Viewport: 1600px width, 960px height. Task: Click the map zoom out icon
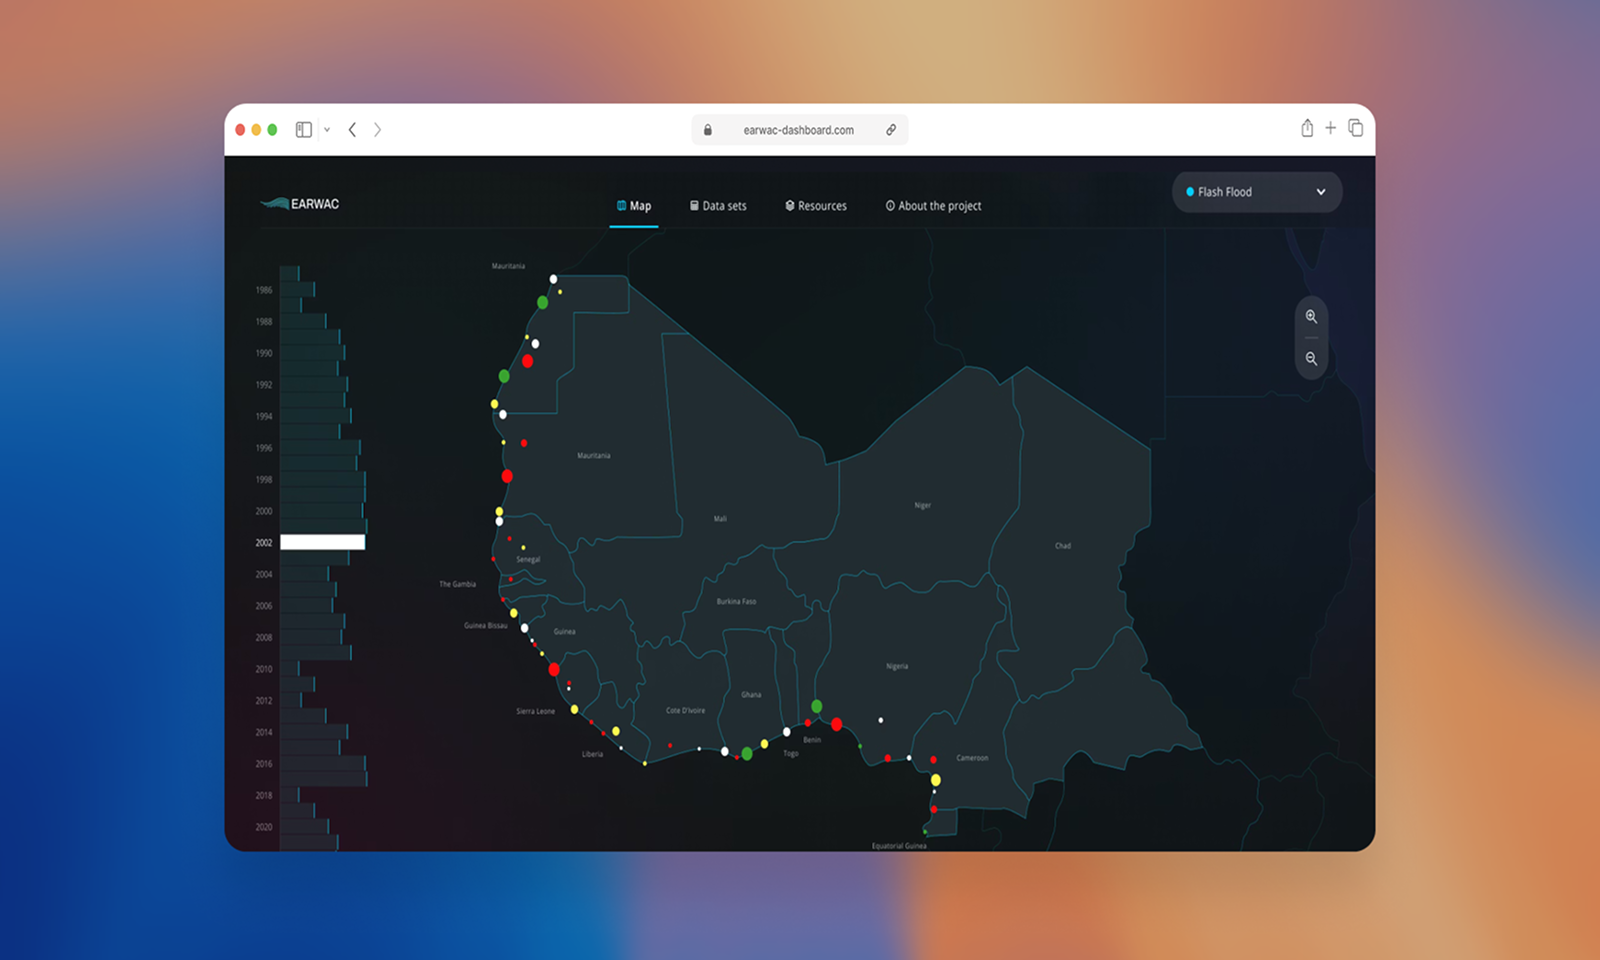(x=1311, y=359)
